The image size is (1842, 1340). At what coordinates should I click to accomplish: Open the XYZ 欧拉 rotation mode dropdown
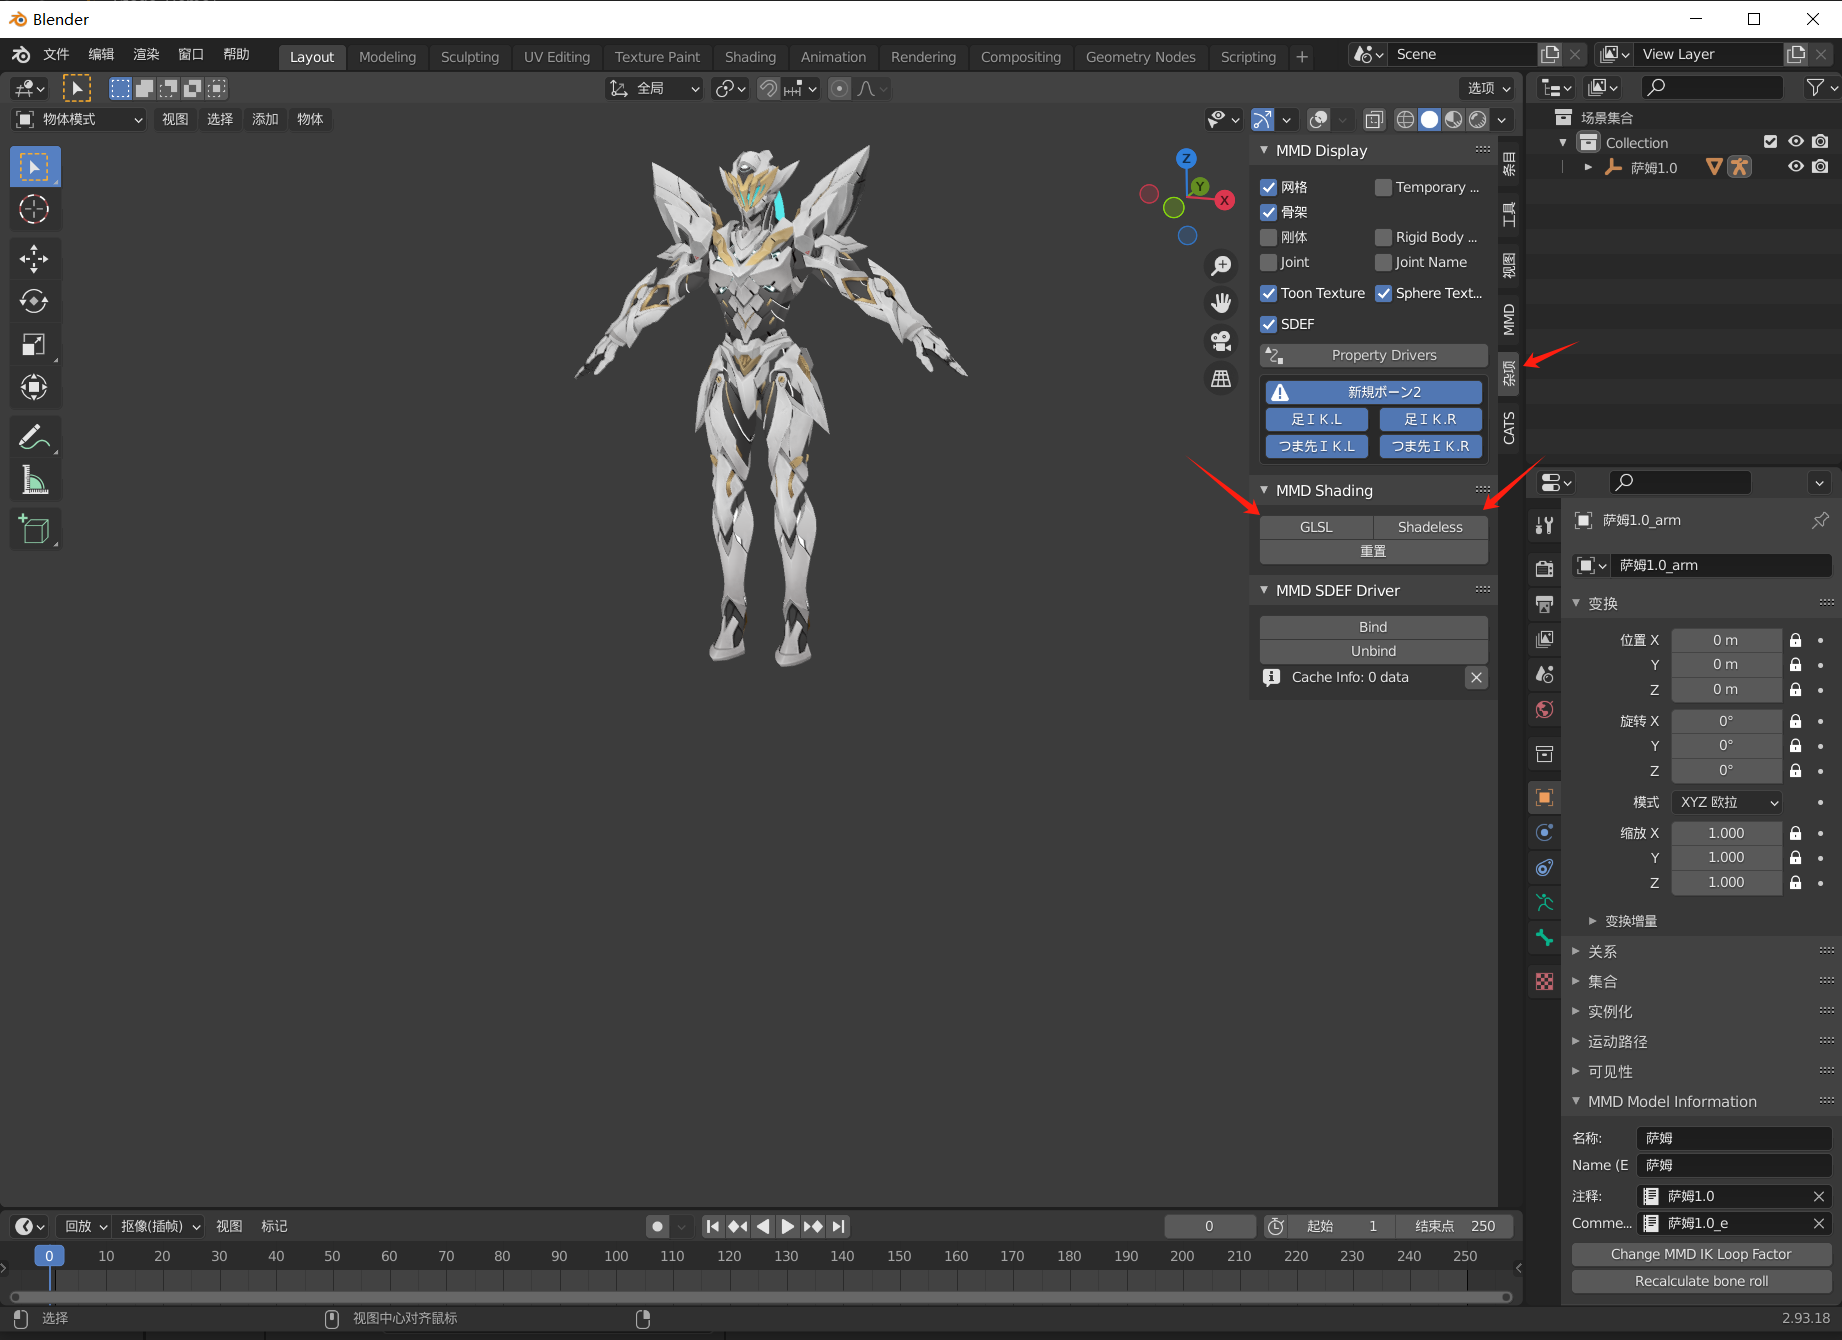click(1727, 802)
